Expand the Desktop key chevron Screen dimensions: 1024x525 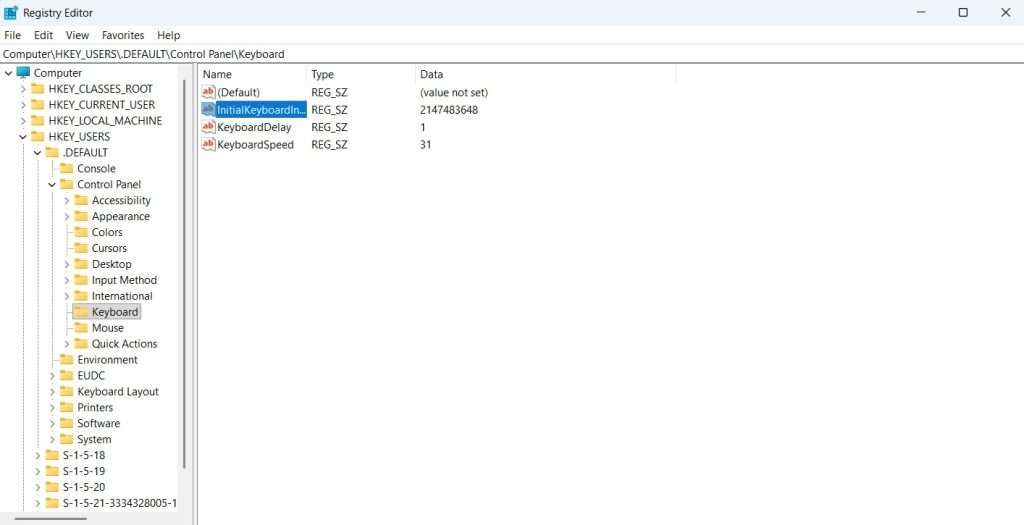[x=67, y=264]
